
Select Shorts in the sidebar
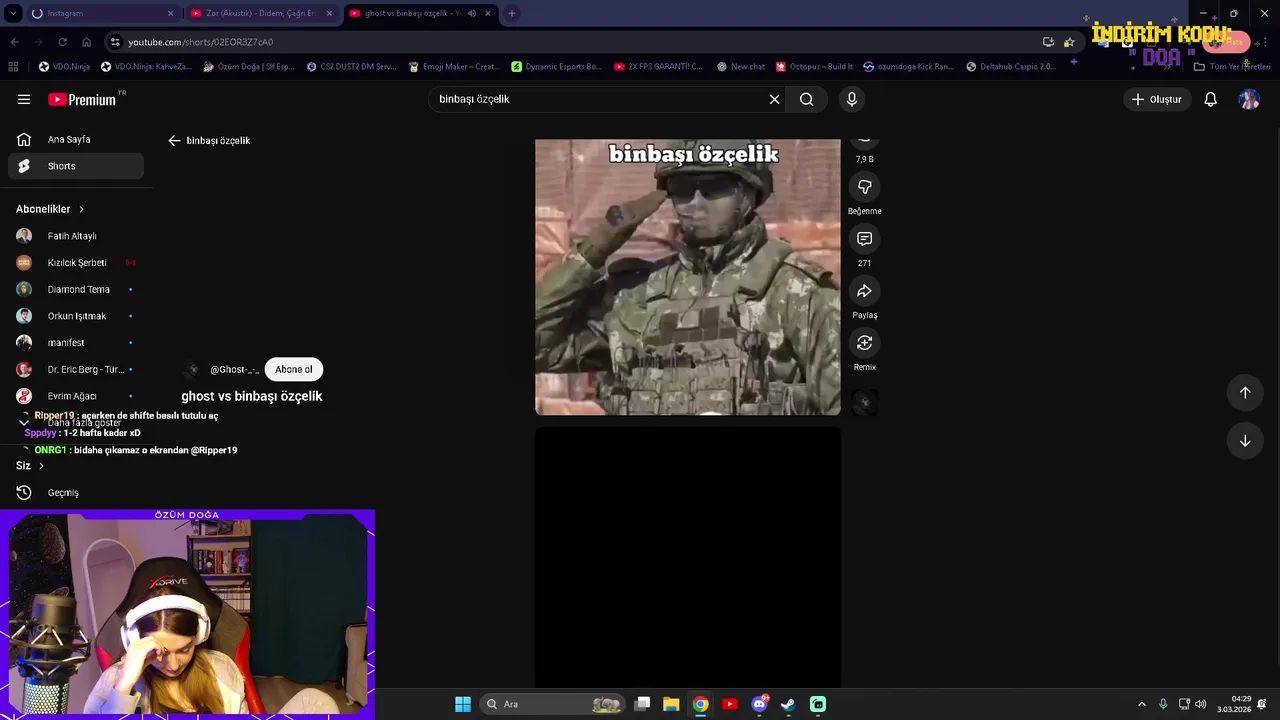click(76, 166)
